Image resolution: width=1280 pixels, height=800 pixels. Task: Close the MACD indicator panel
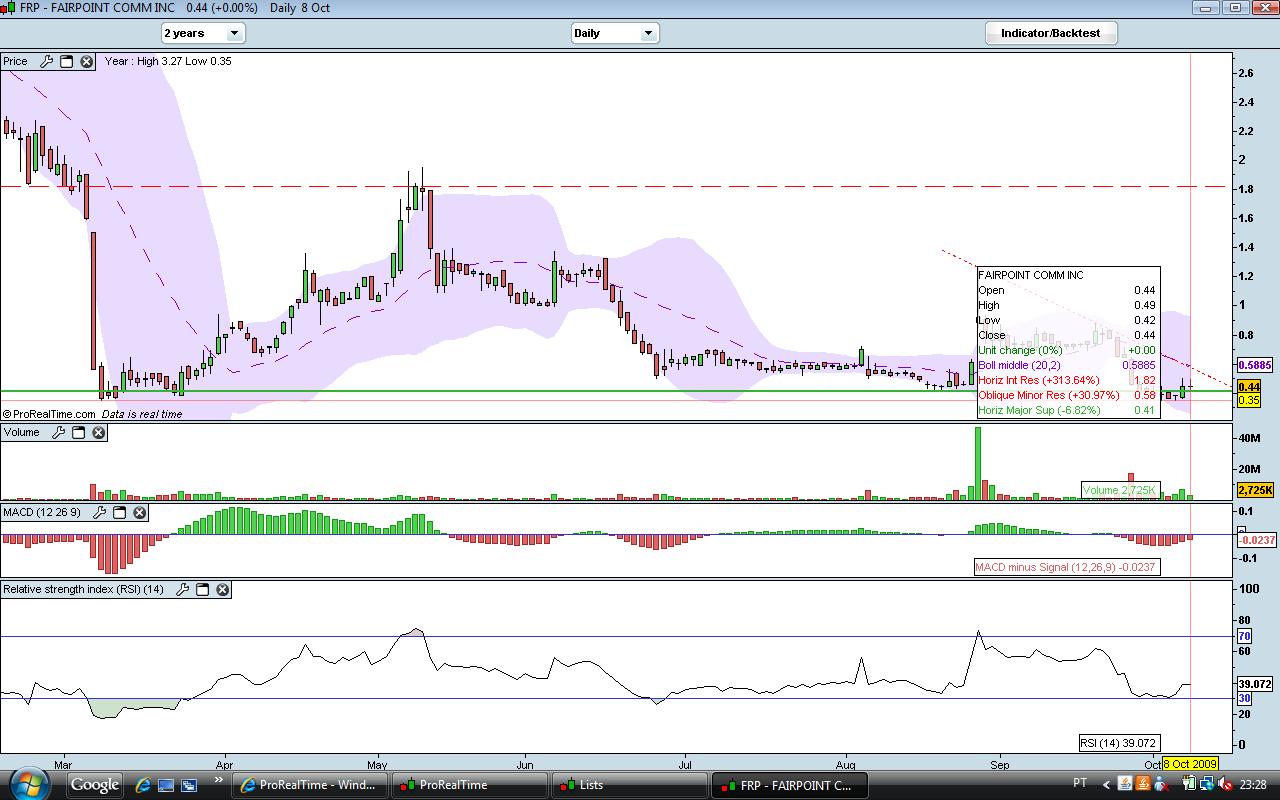(x=139, y=512)
